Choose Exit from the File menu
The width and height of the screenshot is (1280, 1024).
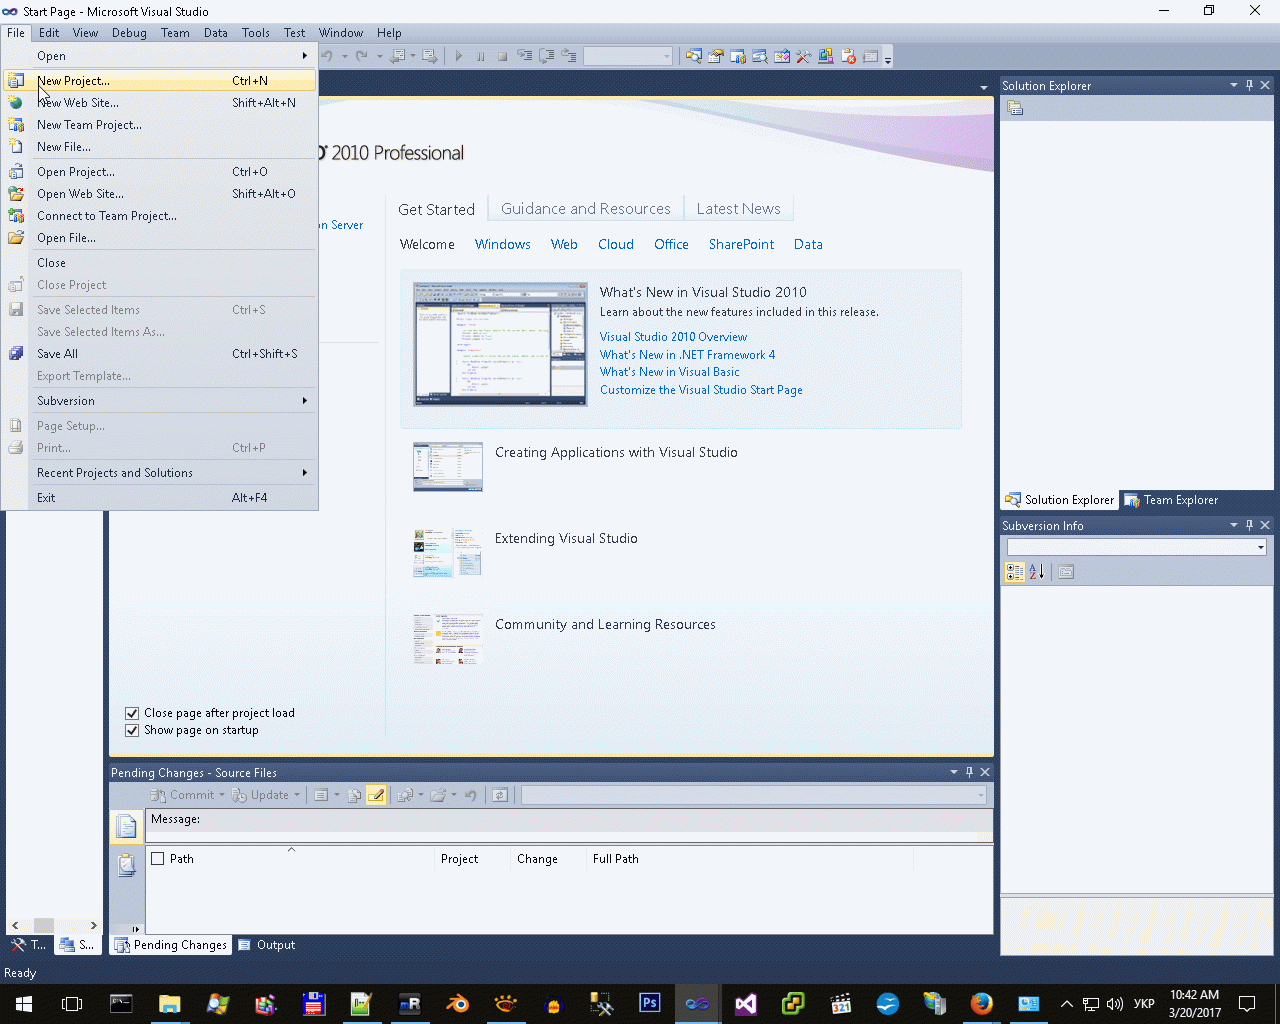coord(160,498)
